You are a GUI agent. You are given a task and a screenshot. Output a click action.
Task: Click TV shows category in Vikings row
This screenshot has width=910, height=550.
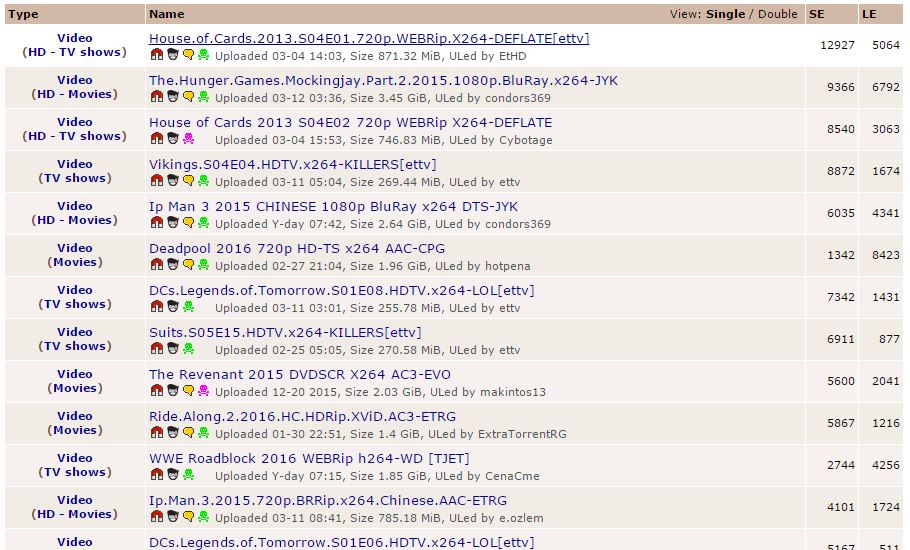74,178
